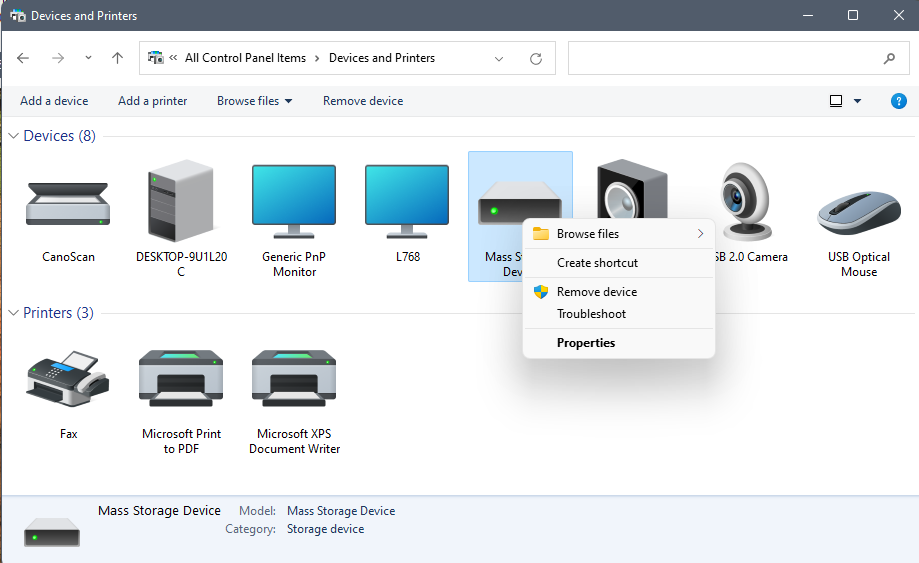Click the search magnifier icon
The image size is (919, 563).
coord(889,58)
